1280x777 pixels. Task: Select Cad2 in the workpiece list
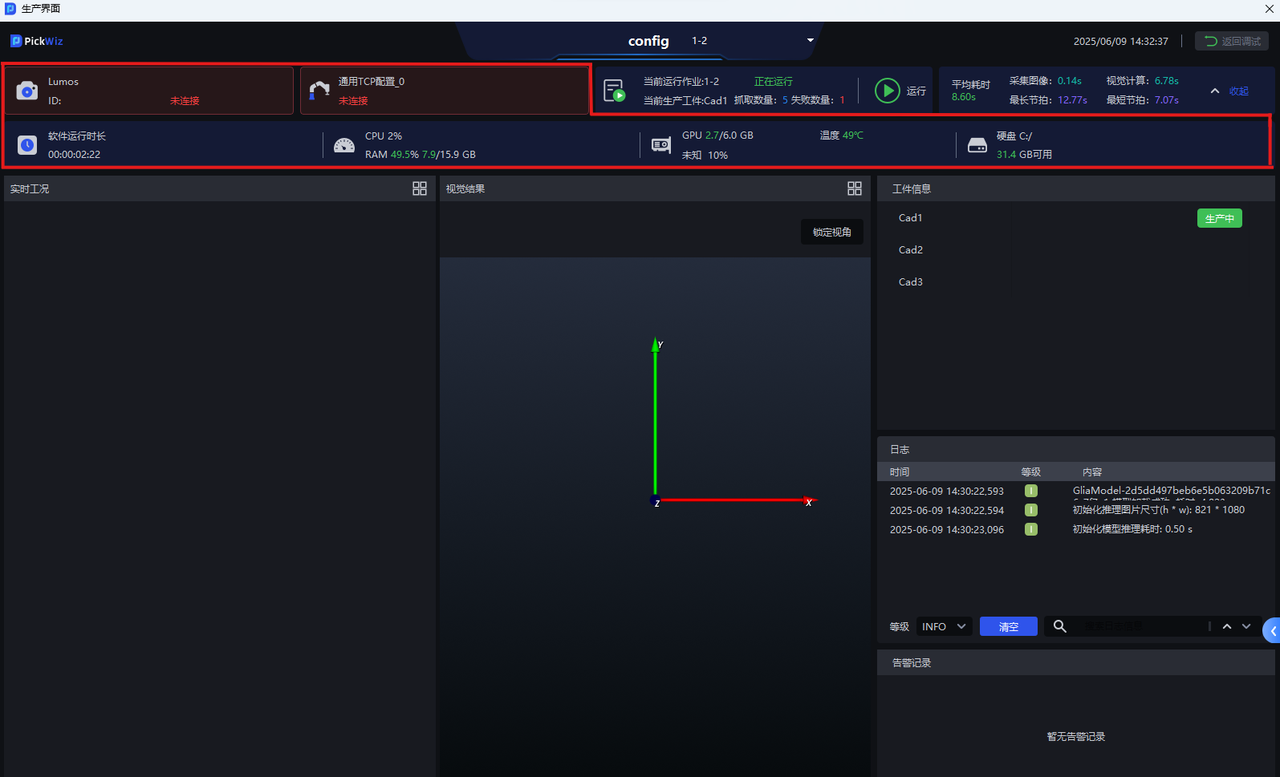[x=911, y=250]
